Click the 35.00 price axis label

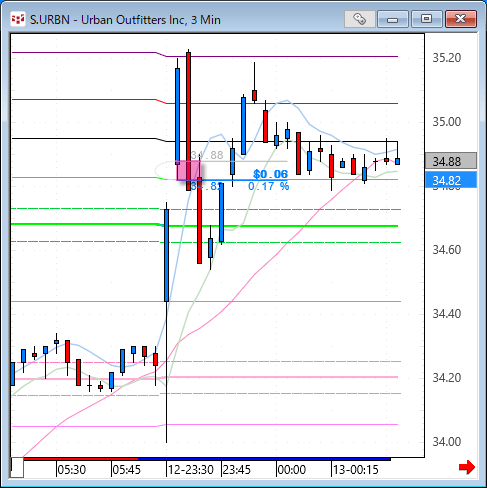click(x=447, y=122)
